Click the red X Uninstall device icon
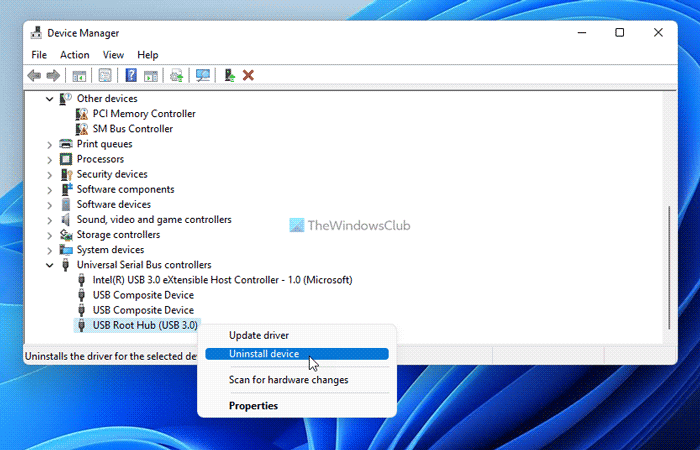The height and width of the screenshot is (450, 700). pos(248,75)
